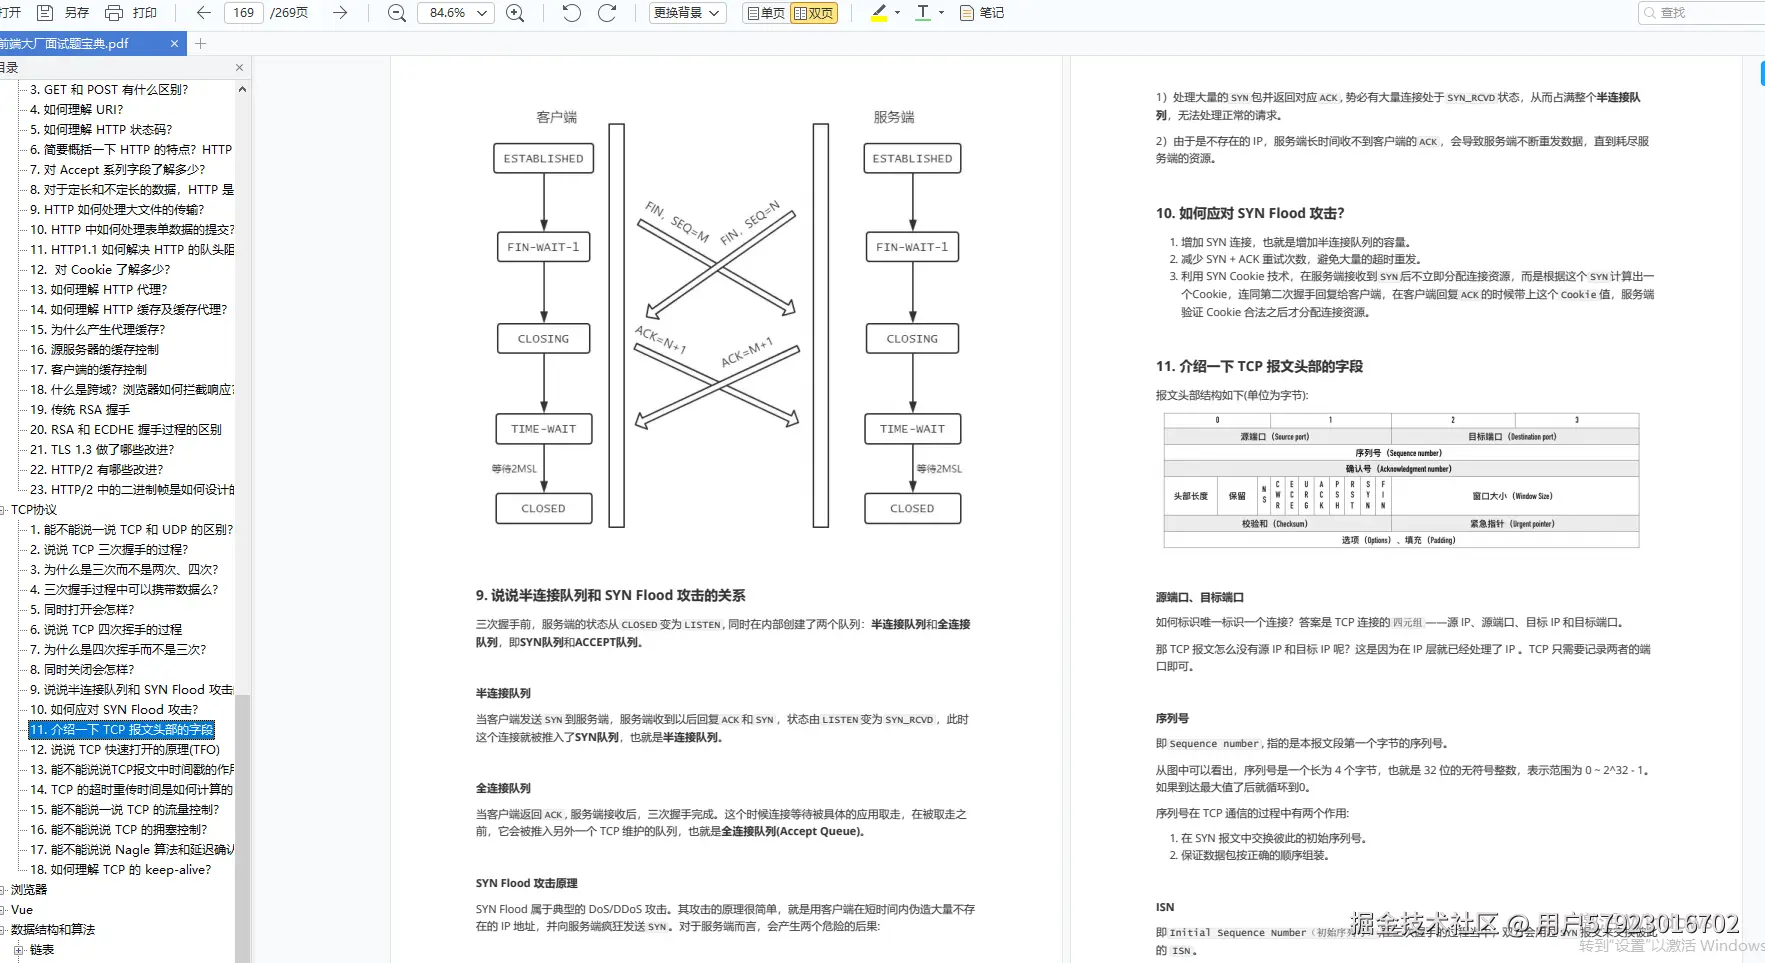Click the 另存 save-as text button
The width and height of the screenshot is (1765, 963).
(x=77, y=13)
